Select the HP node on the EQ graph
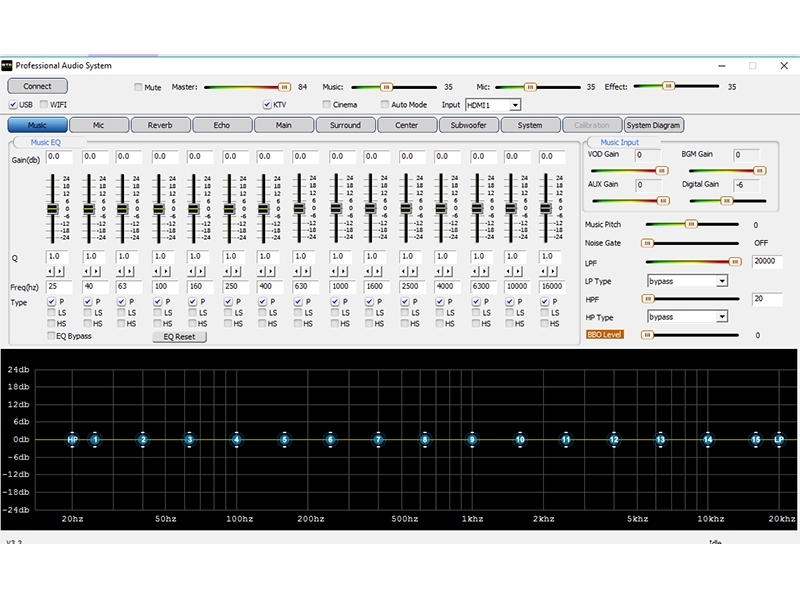 pyautogui.click(x=72, y=439)
